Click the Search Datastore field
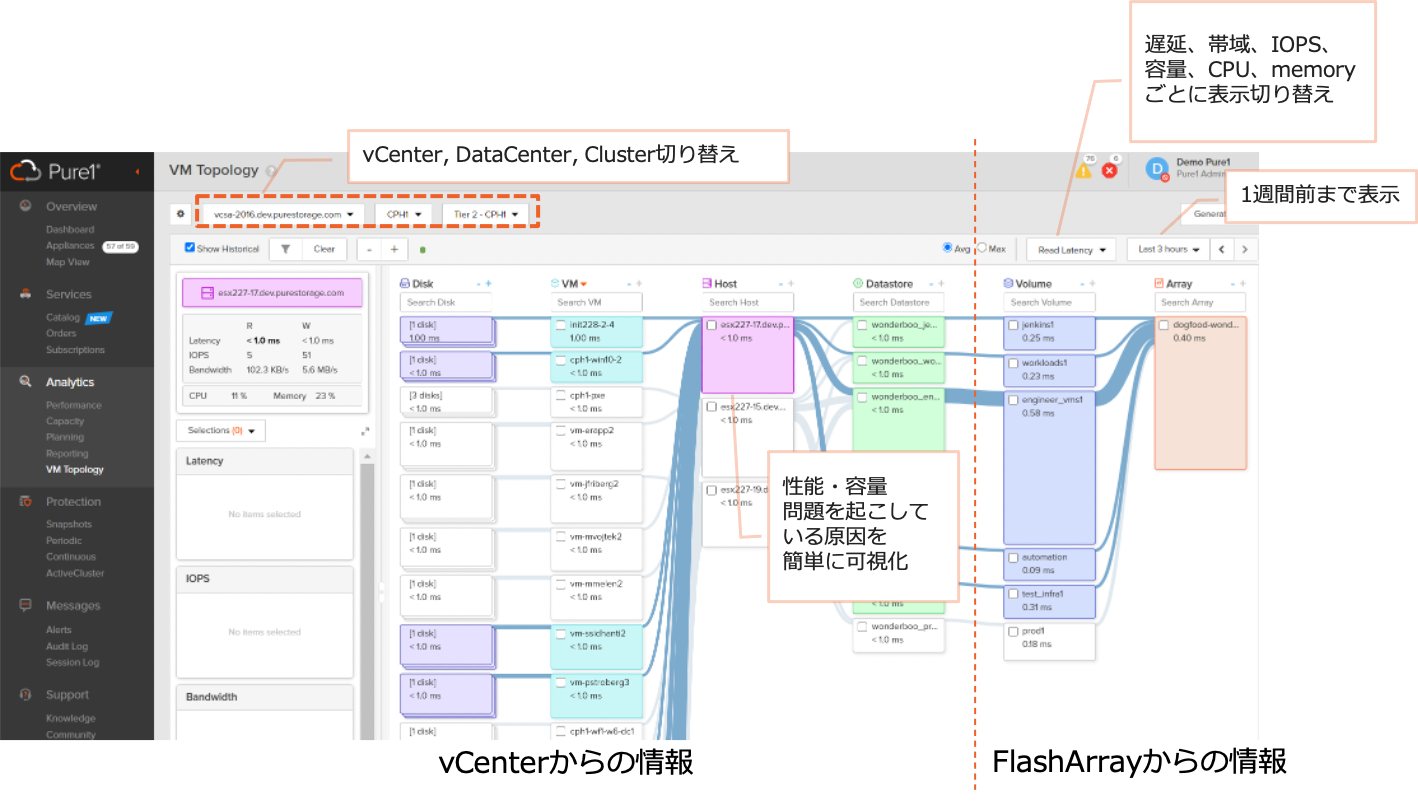This screenshot has height=802, width=1418. pyautogui.click(x=899, y=302)
